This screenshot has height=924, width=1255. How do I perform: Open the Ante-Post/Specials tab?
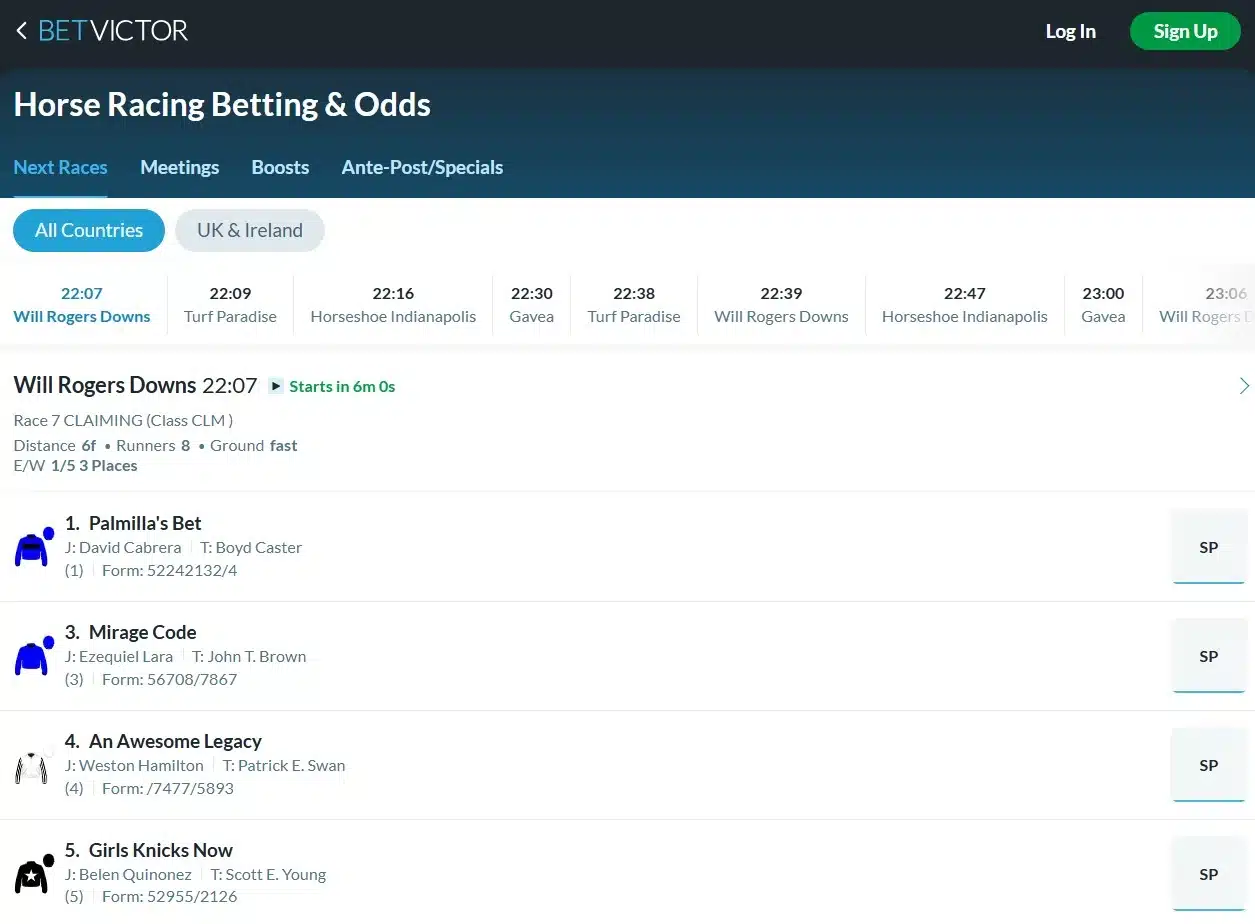point(422,167)
